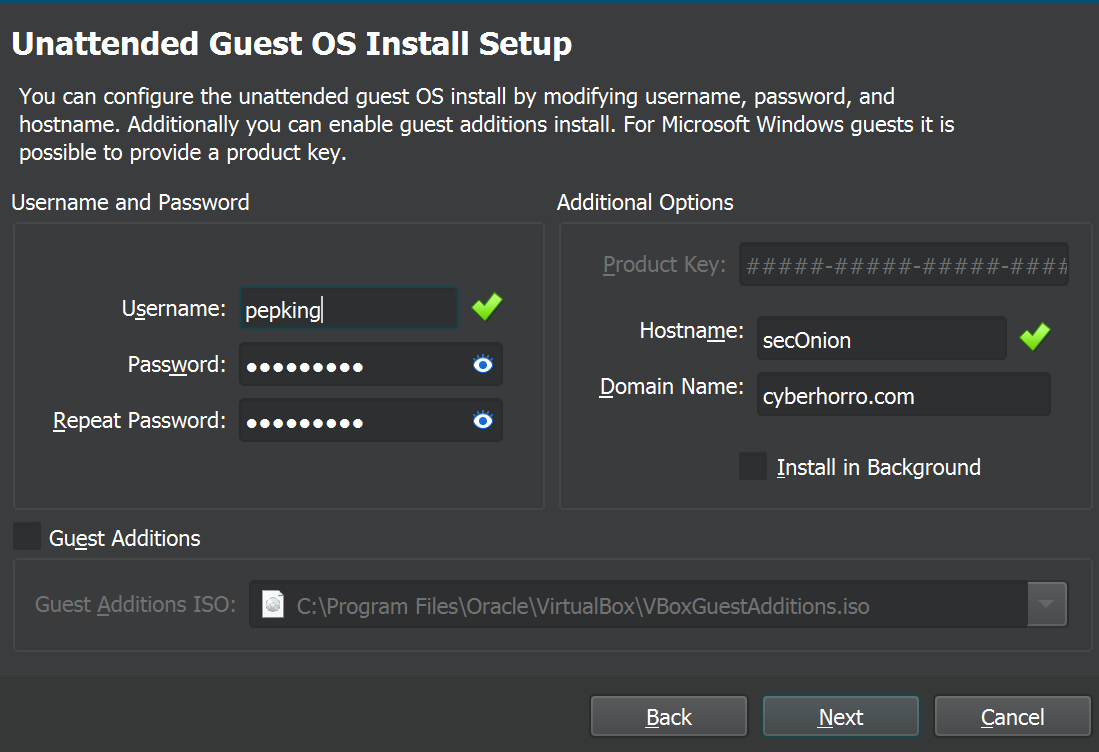The width and height of the screenshot is (1099, 752).
Task: Click green checkmark beside the Hostname field
Action: coord(1034,338)
